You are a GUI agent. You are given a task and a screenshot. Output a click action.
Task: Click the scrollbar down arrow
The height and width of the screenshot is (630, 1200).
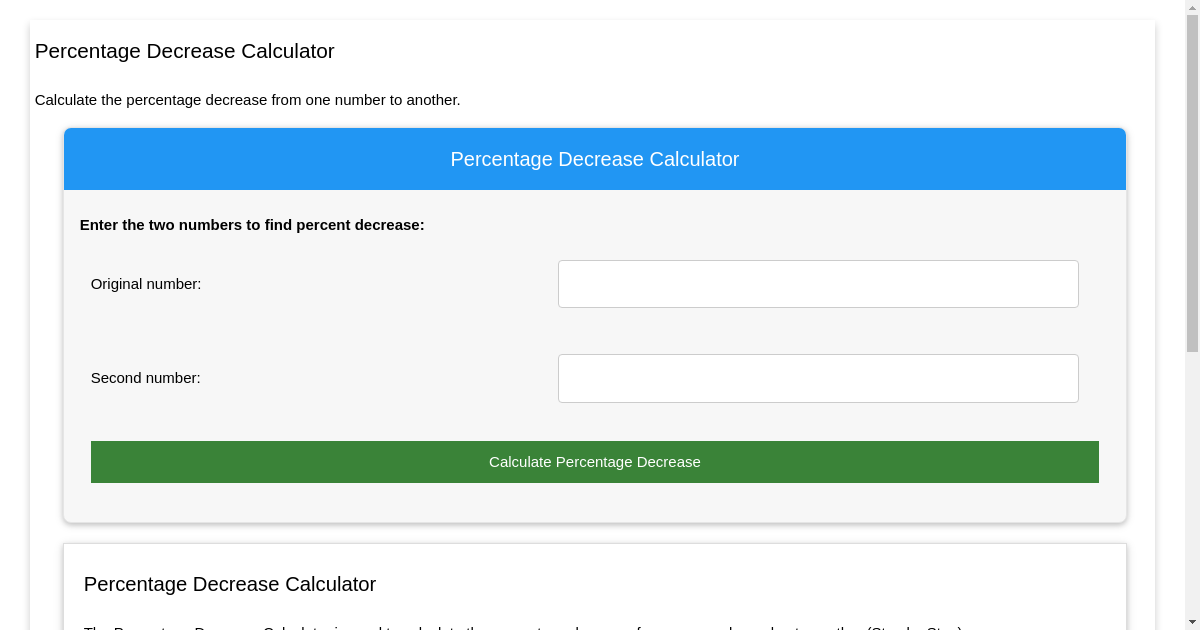(x=1192, y=622)
